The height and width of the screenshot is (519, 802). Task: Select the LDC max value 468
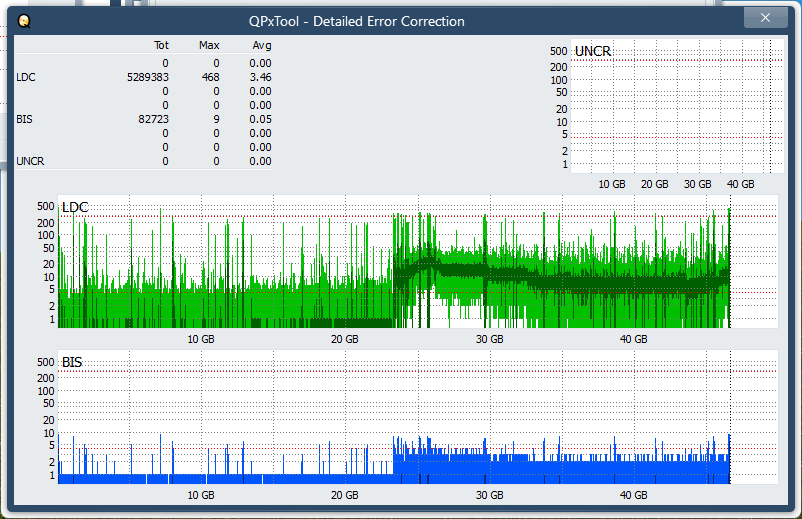point(210,77)
